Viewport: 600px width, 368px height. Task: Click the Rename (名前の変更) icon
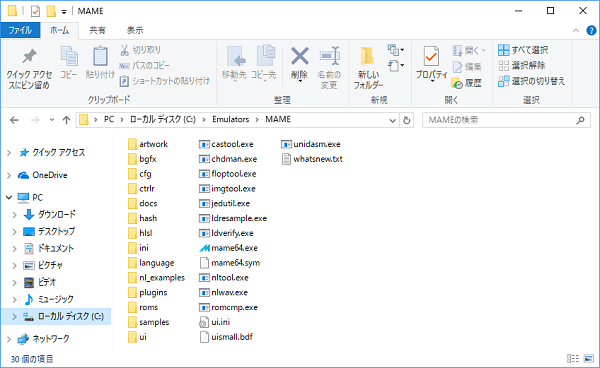pyautogui.click(x=330, y=56)
